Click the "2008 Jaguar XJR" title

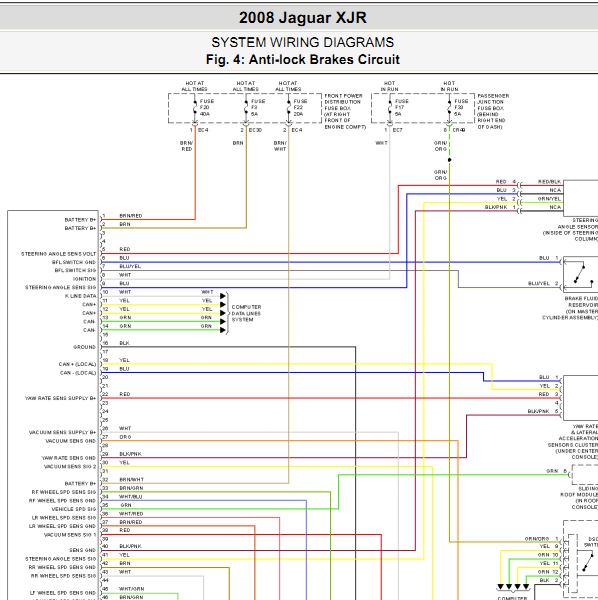[303, 18]
